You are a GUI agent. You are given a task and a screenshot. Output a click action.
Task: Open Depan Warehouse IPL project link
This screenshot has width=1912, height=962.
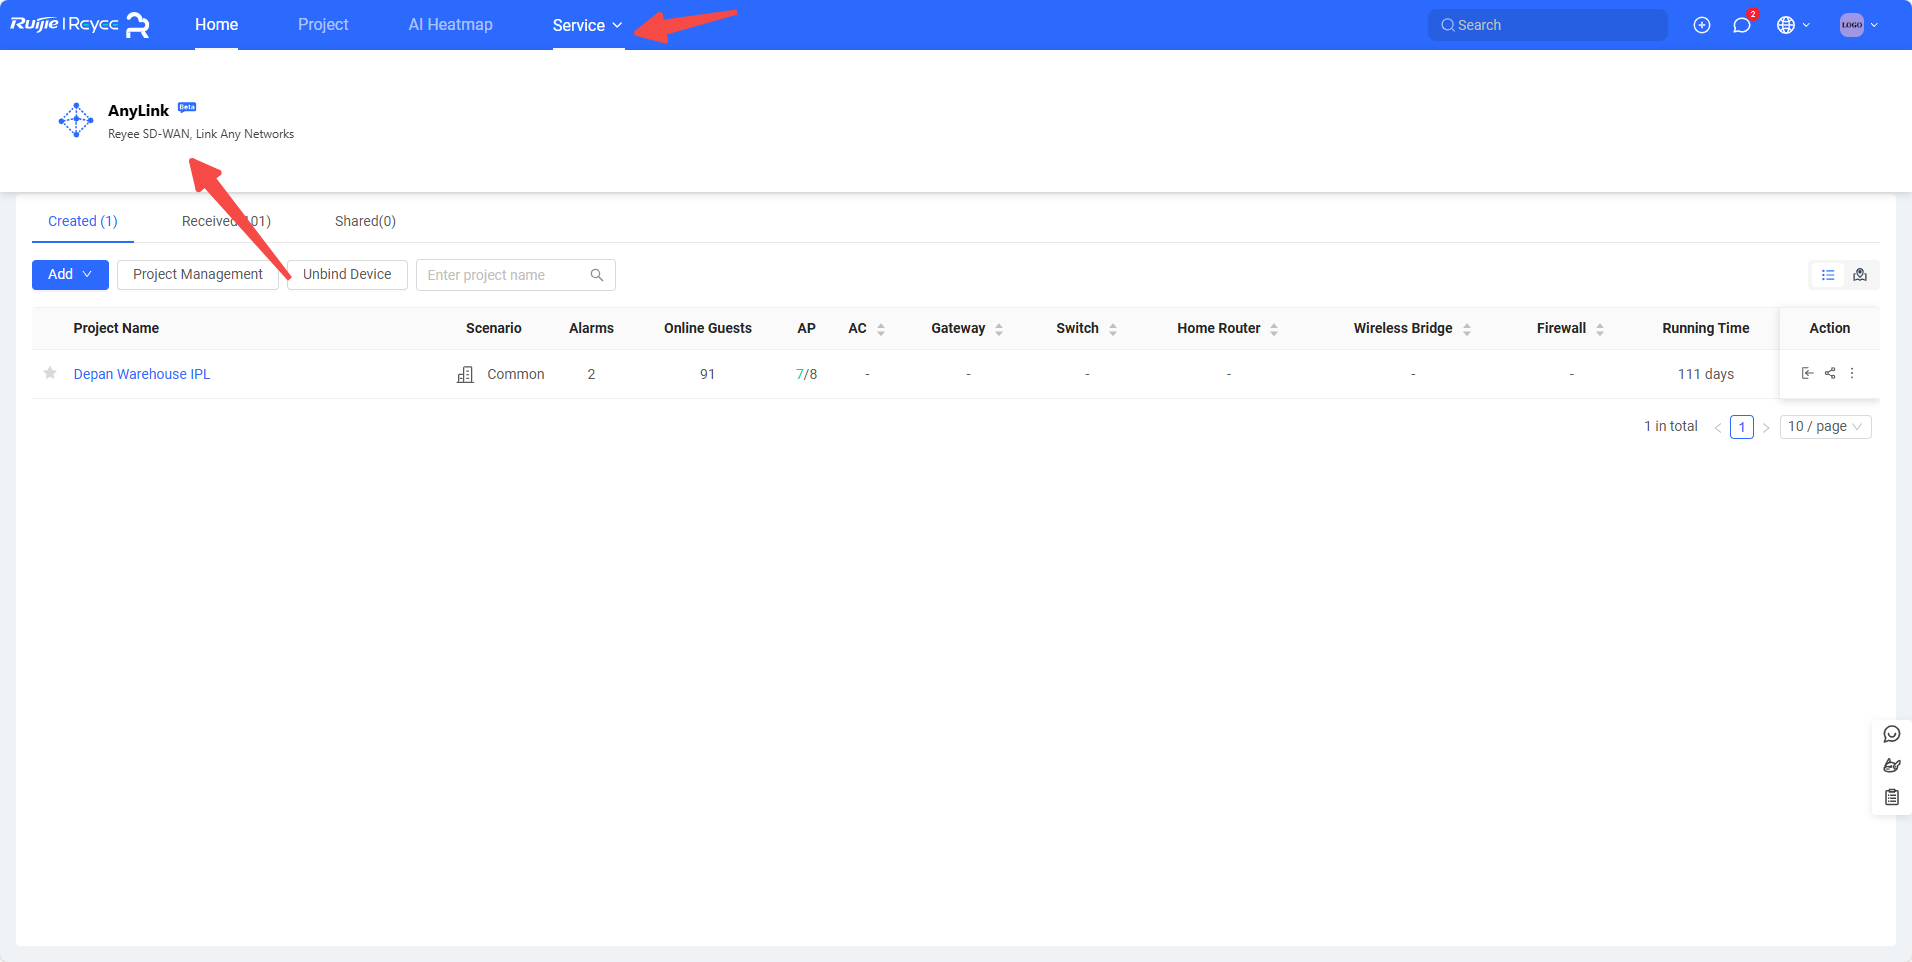[142, 374]
